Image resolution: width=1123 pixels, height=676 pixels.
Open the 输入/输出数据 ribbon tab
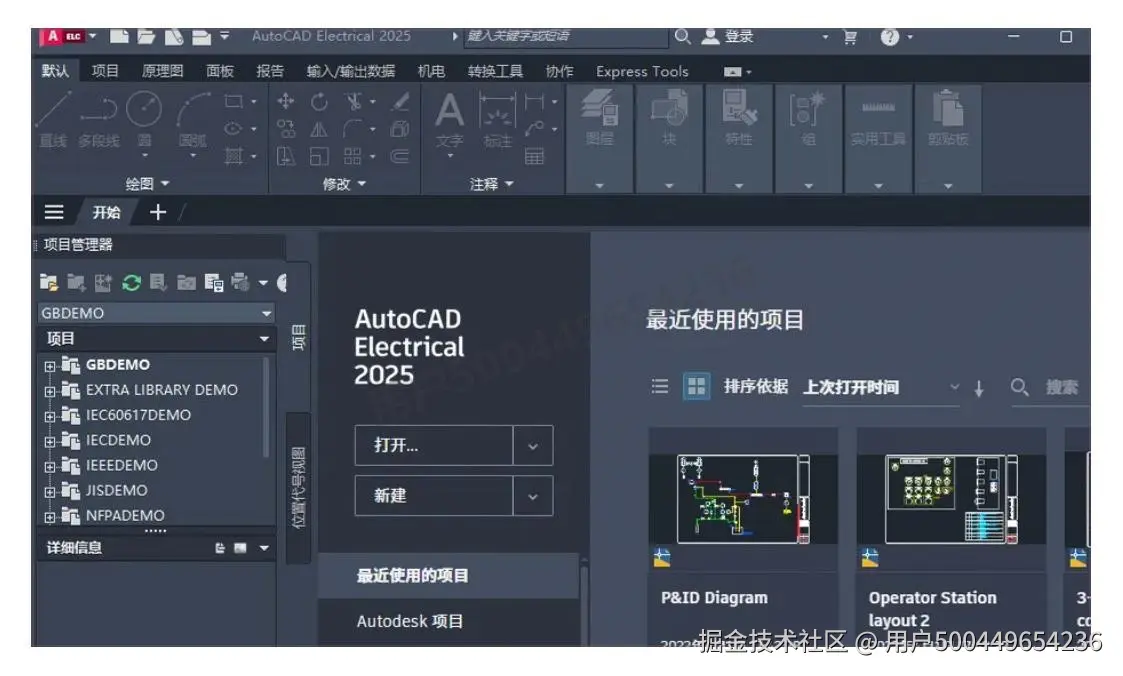[351, 71]
